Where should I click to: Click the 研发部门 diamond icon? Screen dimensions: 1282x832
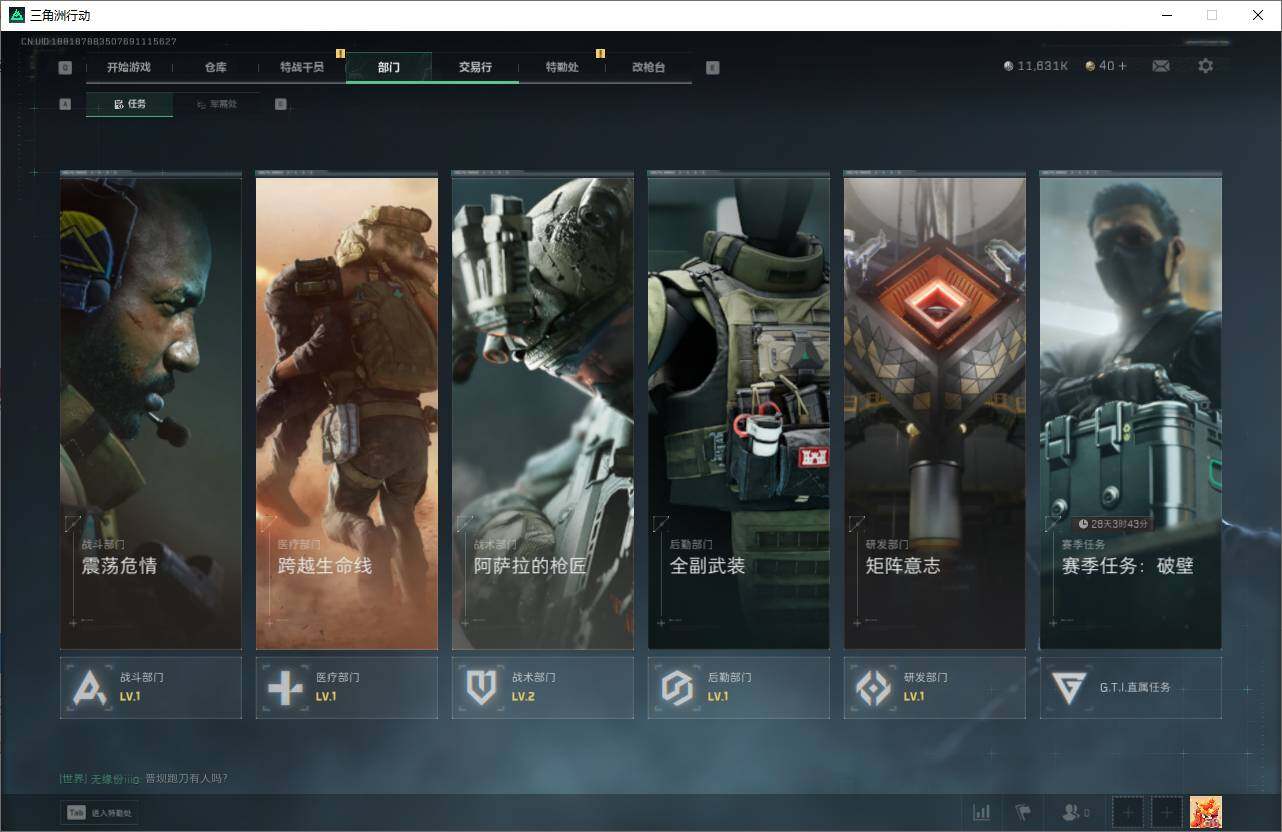pyautogui.click(x=874, y=688)
